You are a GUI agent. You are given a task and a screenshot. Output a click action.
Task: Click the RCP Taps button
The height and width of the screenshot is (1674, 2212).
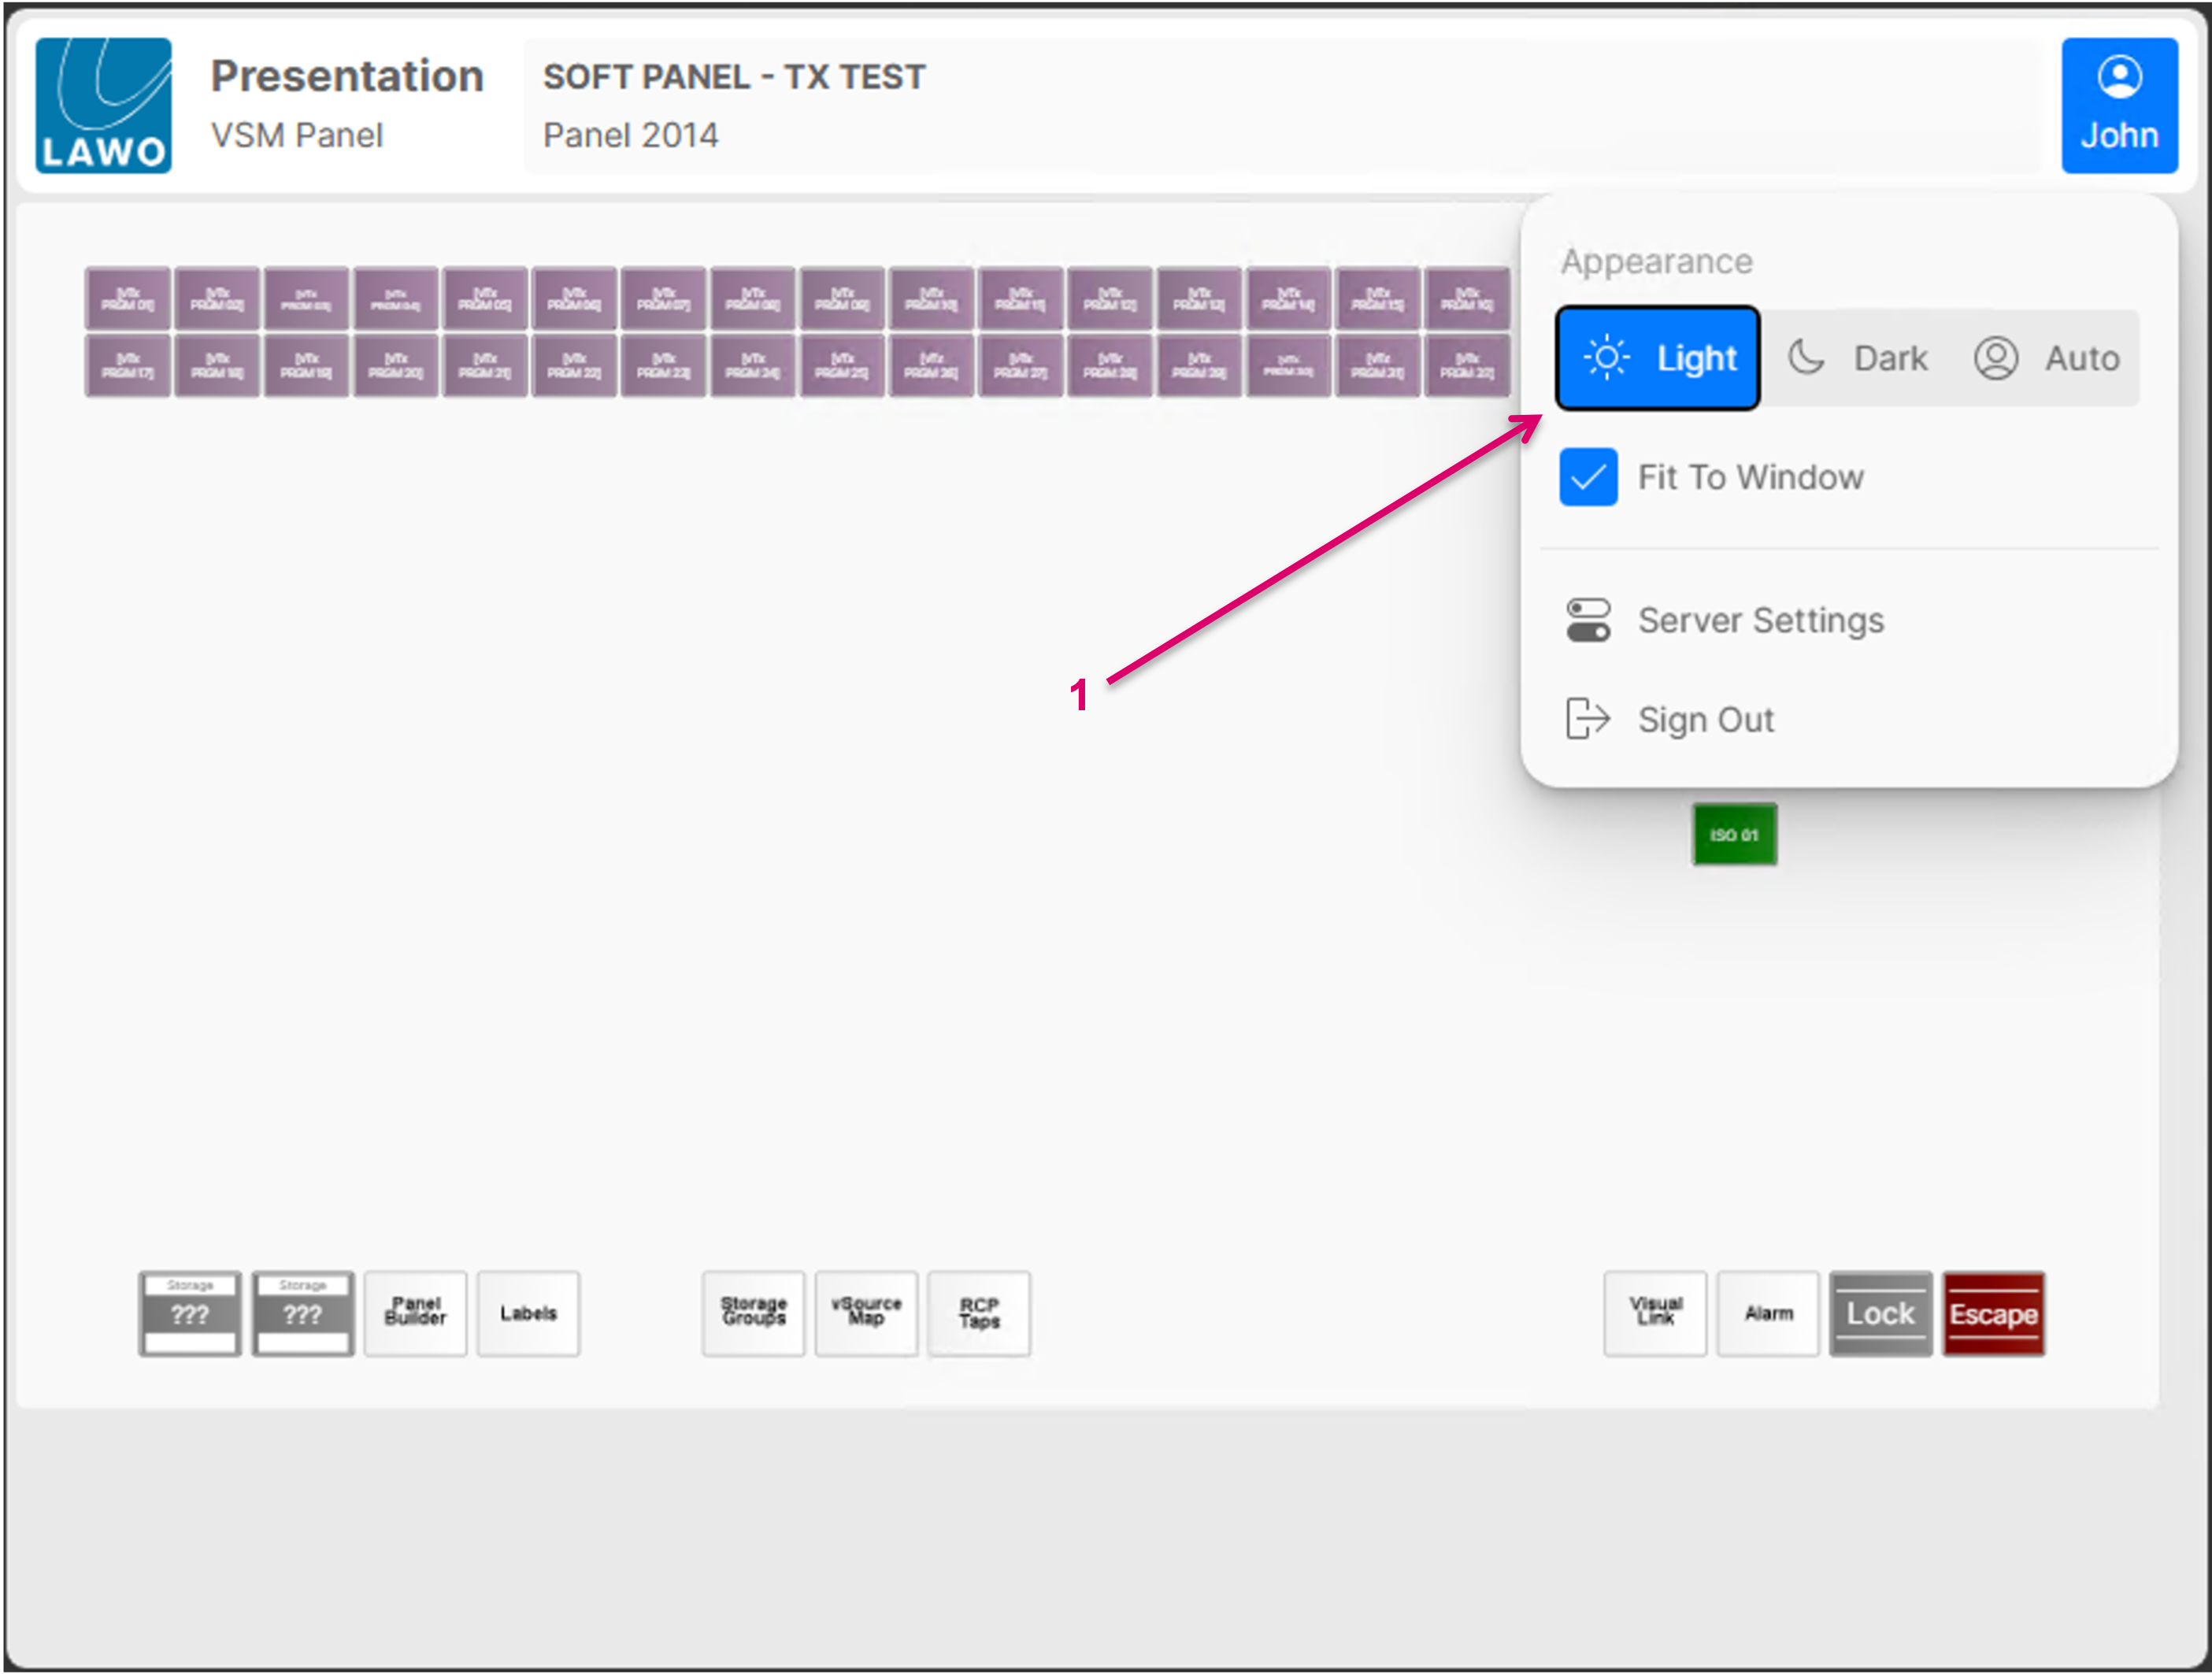click(x=979, y=1313)
